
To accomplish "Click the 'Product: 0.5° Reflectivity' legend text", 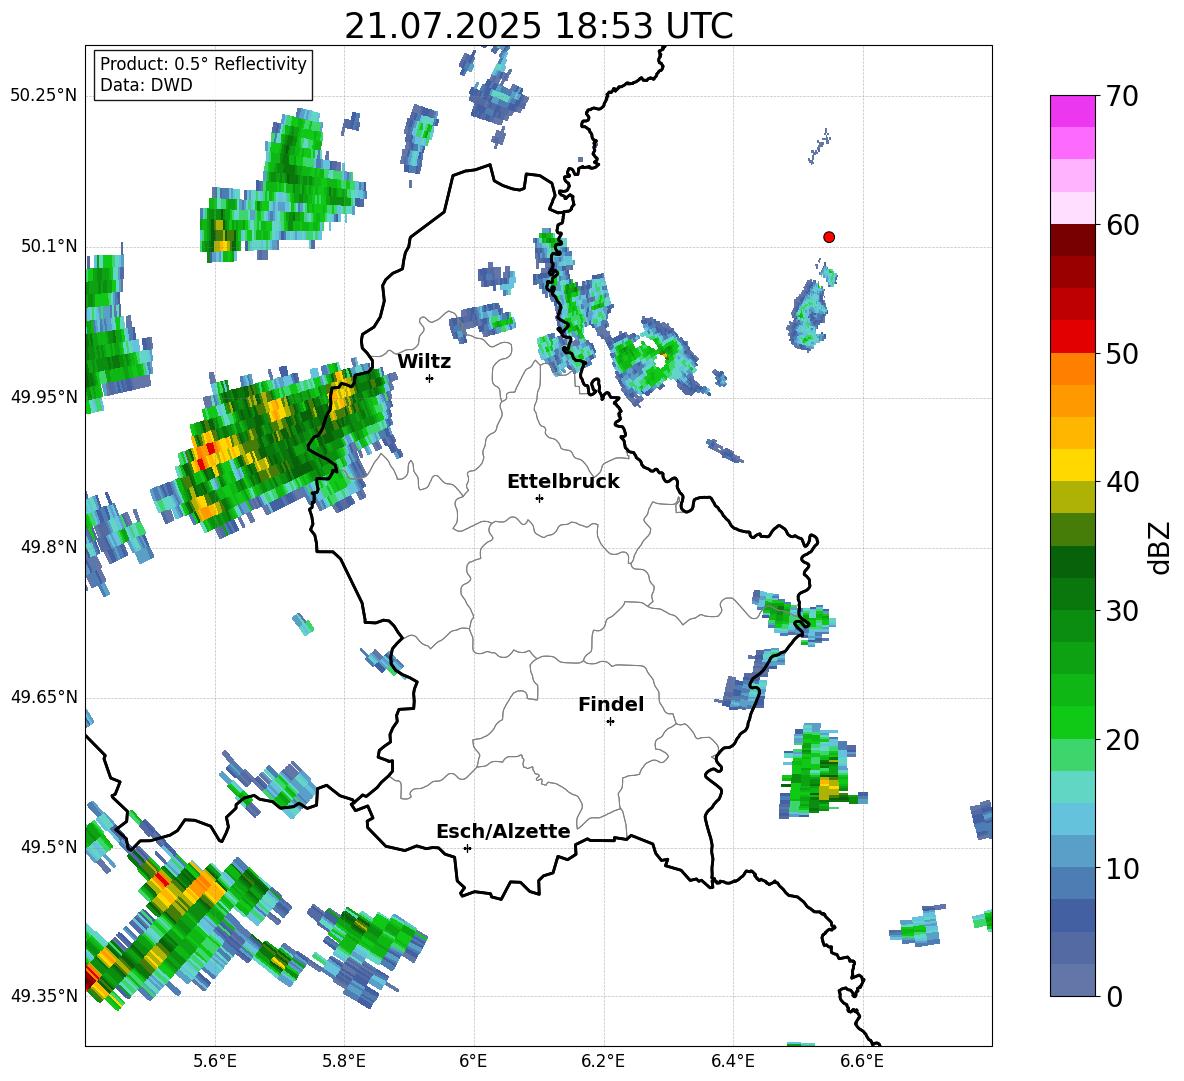I will click(203, 64).
